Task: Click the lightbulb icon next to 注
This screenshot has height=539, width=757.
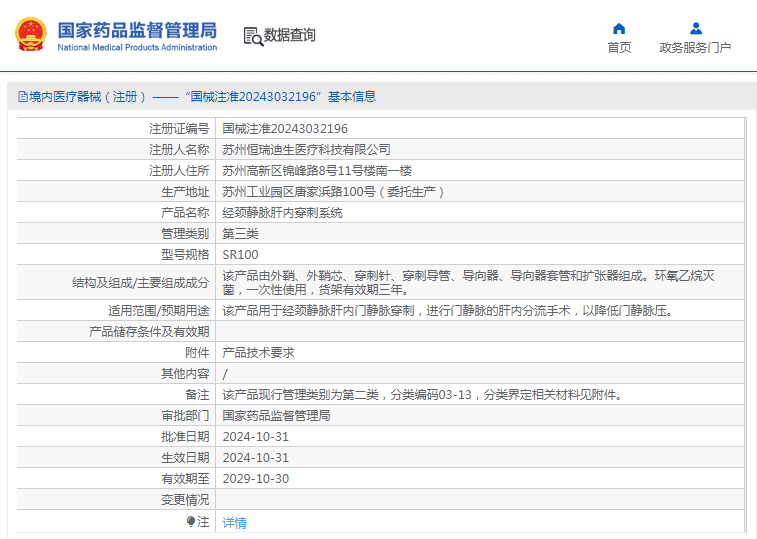Action: point(191,522)
